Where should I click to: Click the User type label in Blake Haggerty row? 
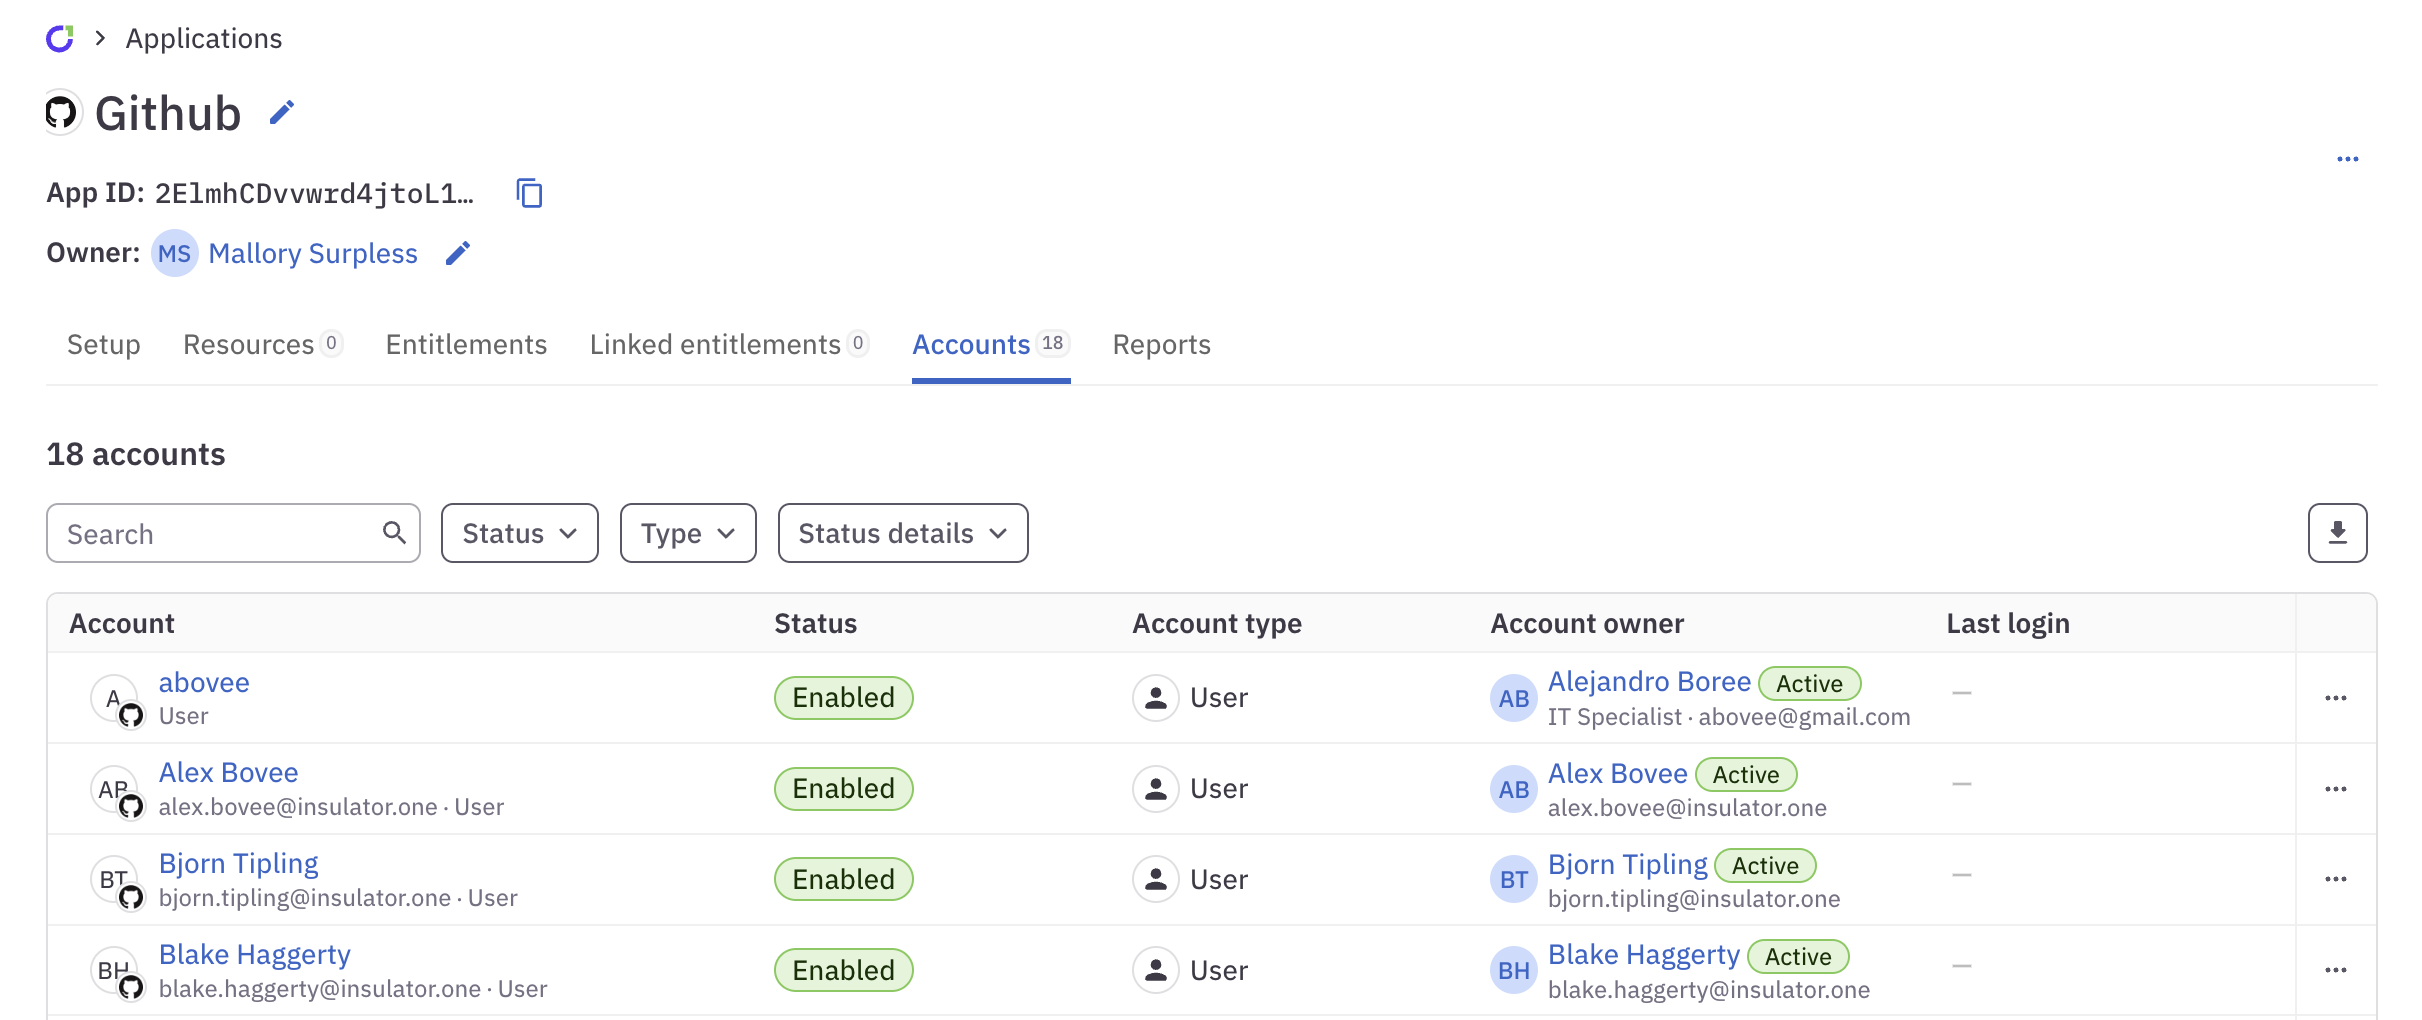[x=1218, y=970]
